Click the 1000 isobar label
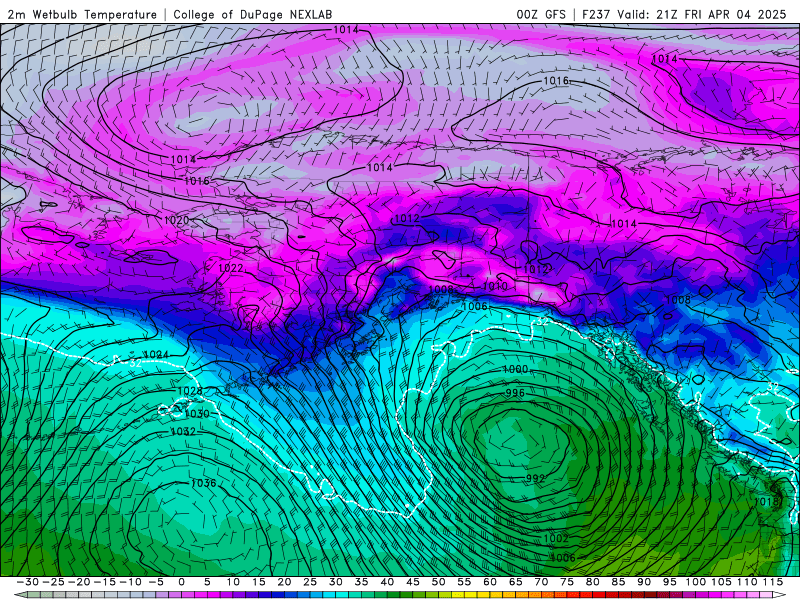This screenshot has height=600, width=800. click(515, 369)
